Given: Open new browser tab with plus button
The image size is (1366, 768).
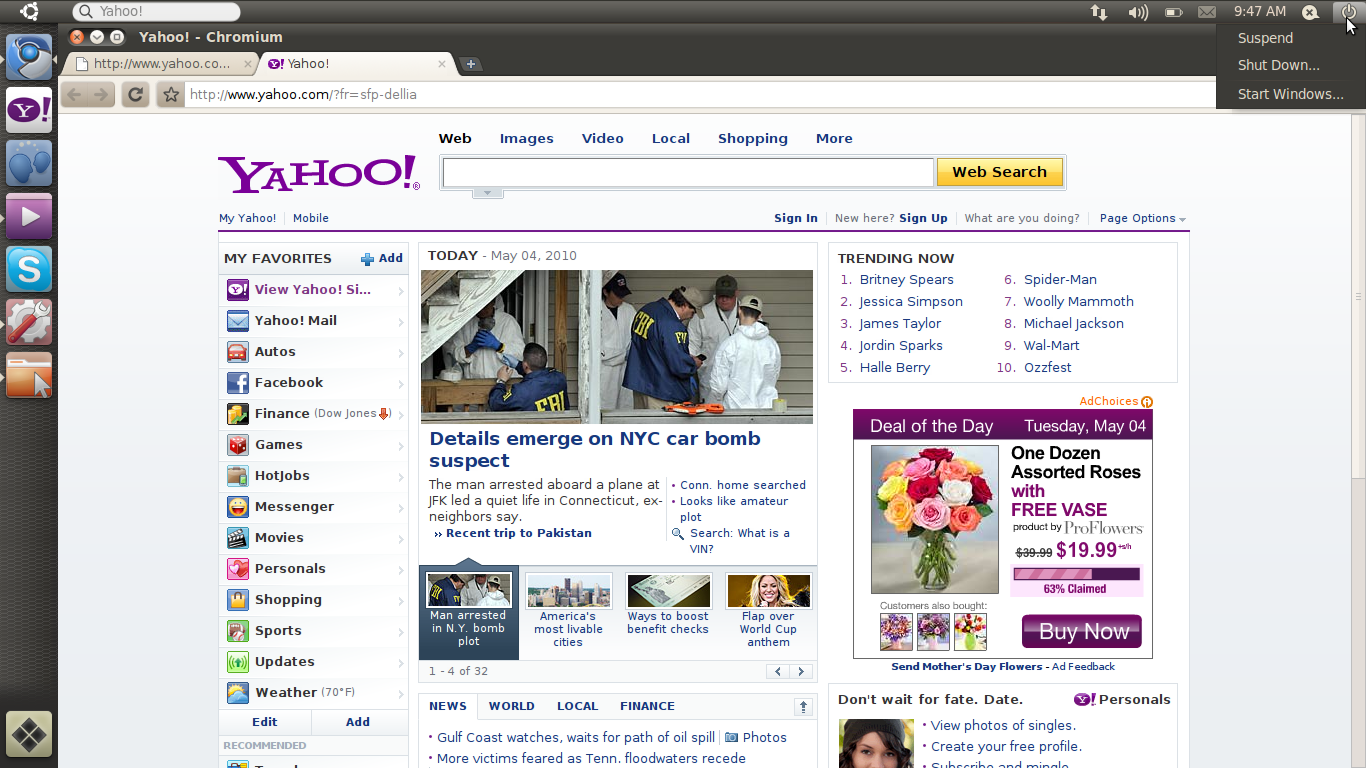Looking at the screenshot, I should click(471, 64).
